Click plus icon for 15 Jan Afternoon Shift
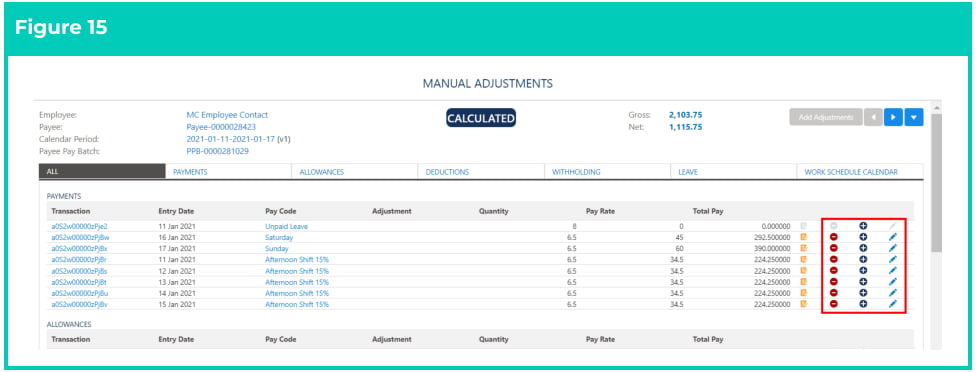 pos(863,304)
